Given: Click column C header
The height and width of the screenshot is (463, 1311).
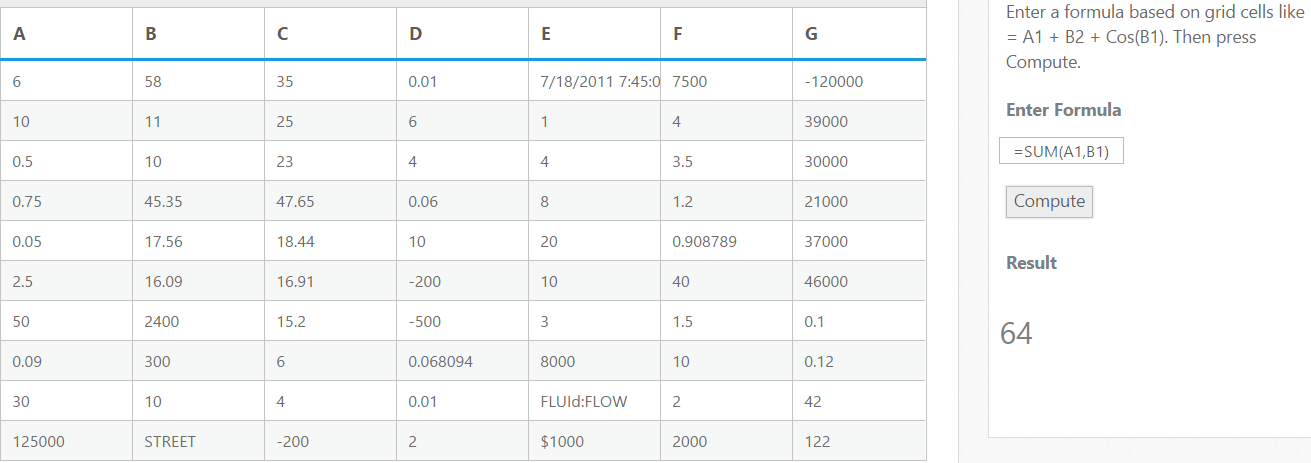Looking at the screenshot, I should click(x=330, y=34).
